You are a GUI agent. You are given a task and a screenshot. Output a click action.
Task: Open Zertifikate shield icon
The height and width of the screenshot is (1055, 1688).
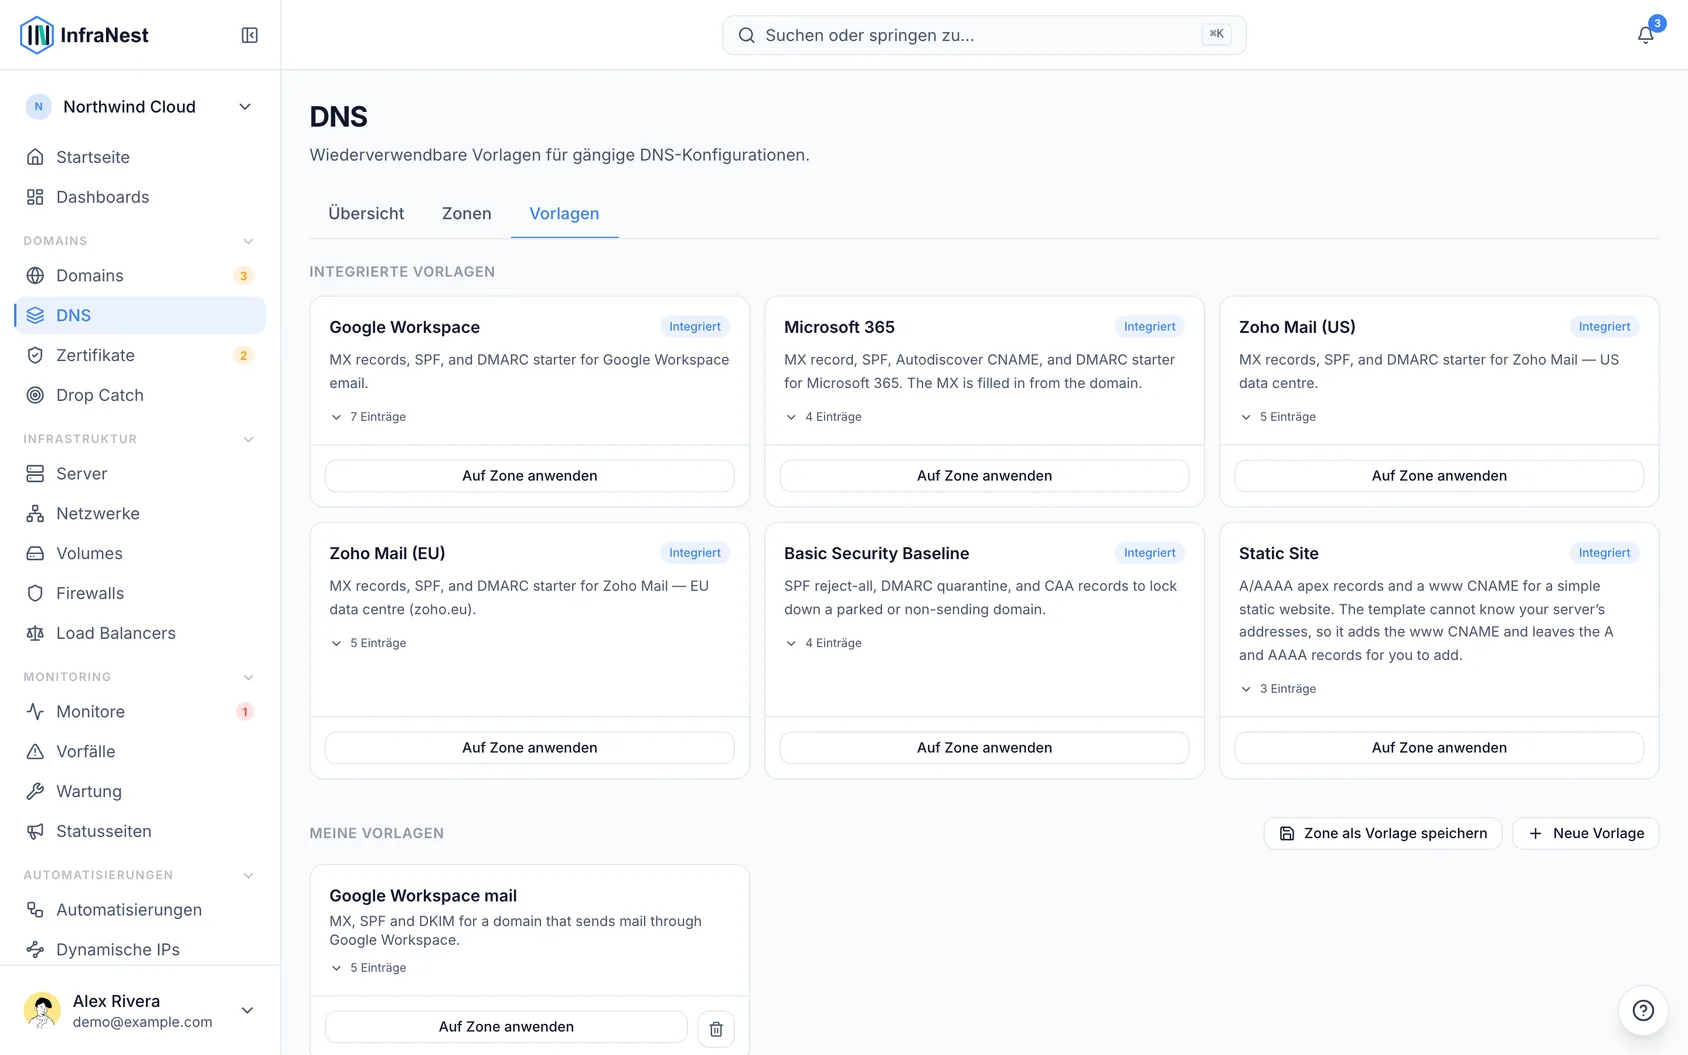tap(35, 355)
